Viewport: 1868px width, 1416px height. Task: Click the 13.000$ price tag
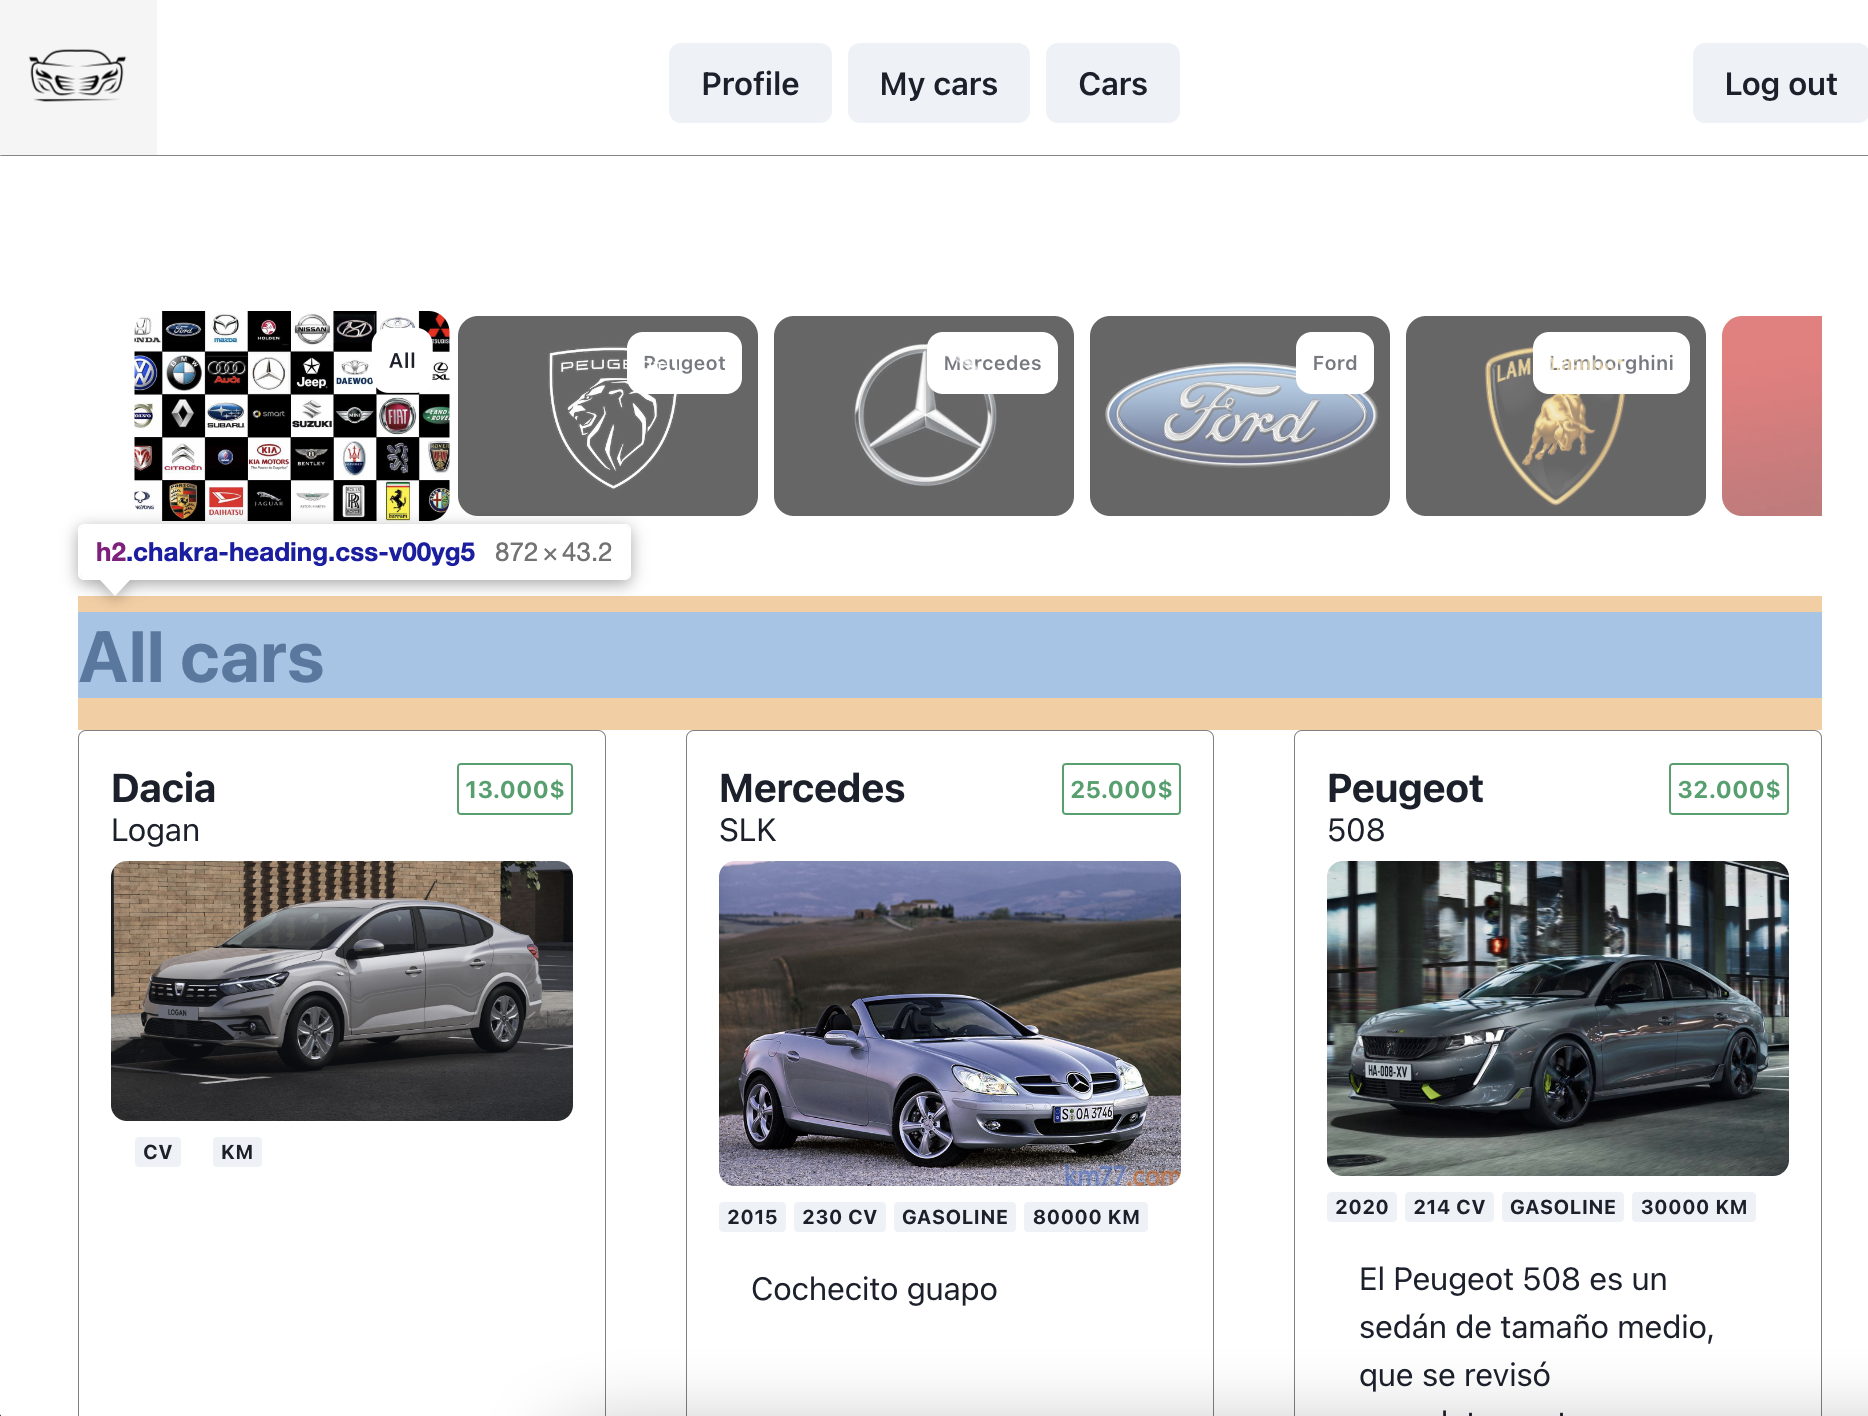click(x=515, y=789)
